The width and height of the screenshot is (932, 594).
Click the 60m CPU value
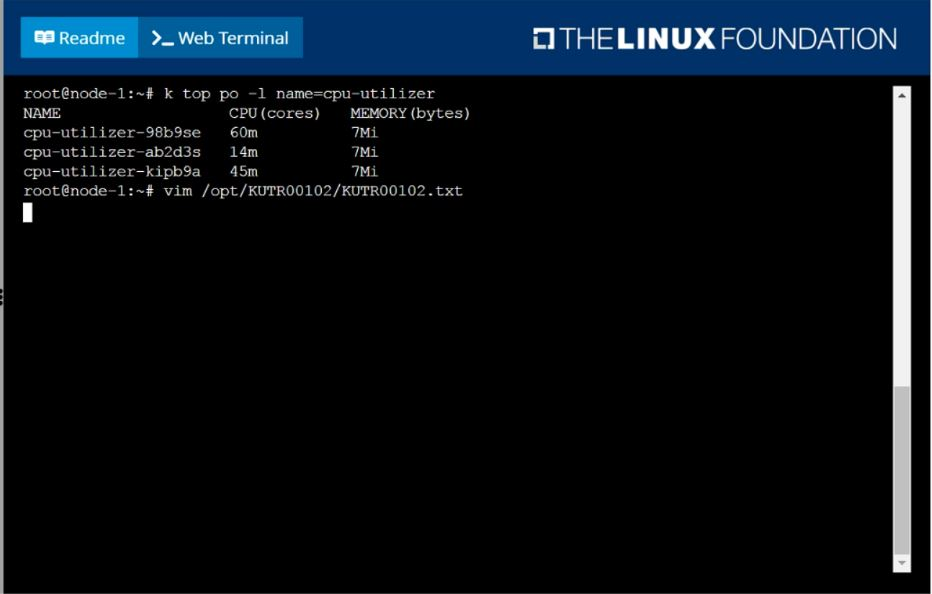(x=243, y=133)
